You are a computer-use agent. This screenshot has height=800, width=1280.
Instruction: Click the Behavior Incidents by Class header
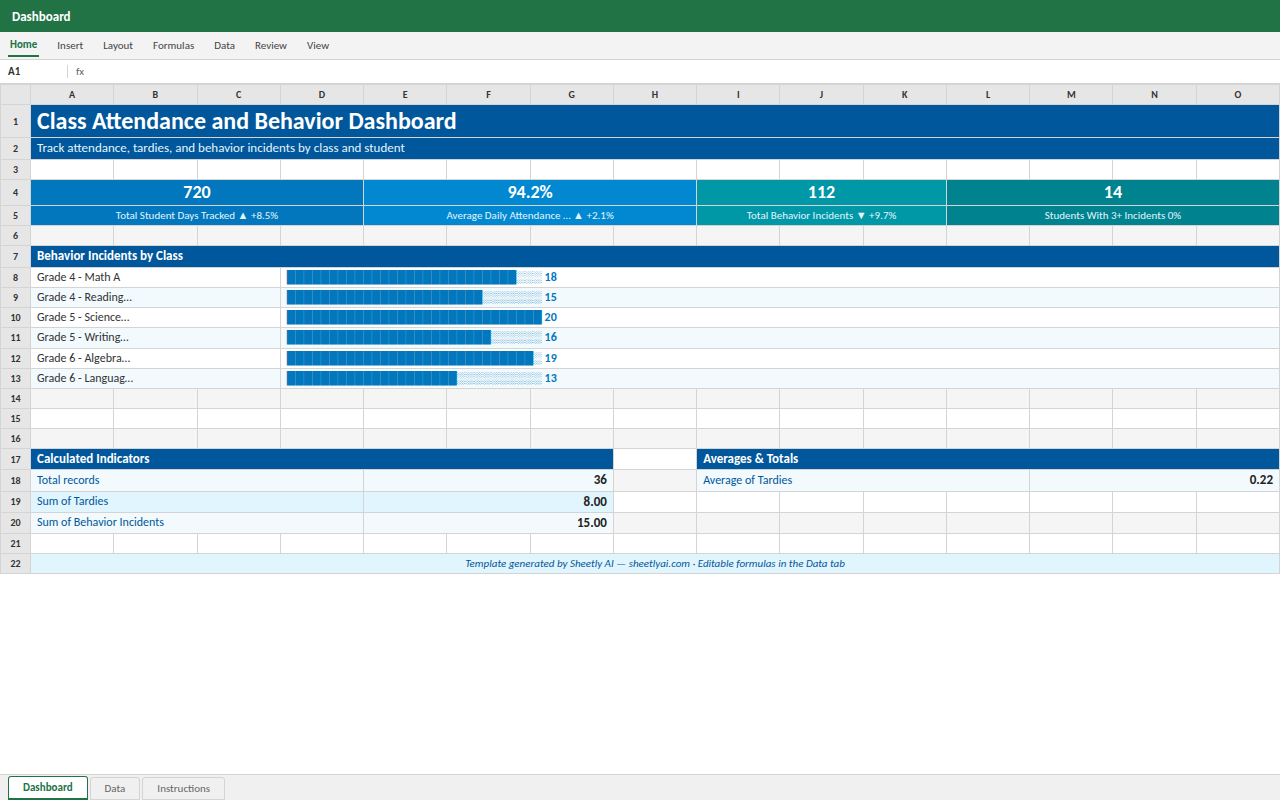point(655,256)
